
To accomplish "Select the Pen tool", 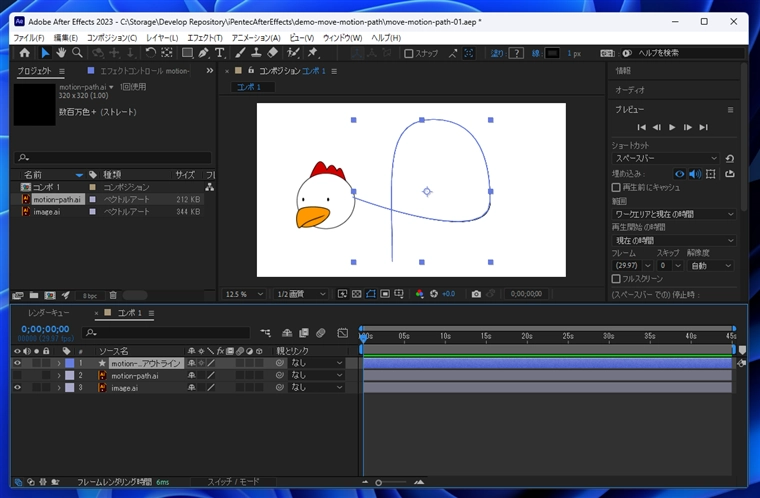I will coord(204,53).
